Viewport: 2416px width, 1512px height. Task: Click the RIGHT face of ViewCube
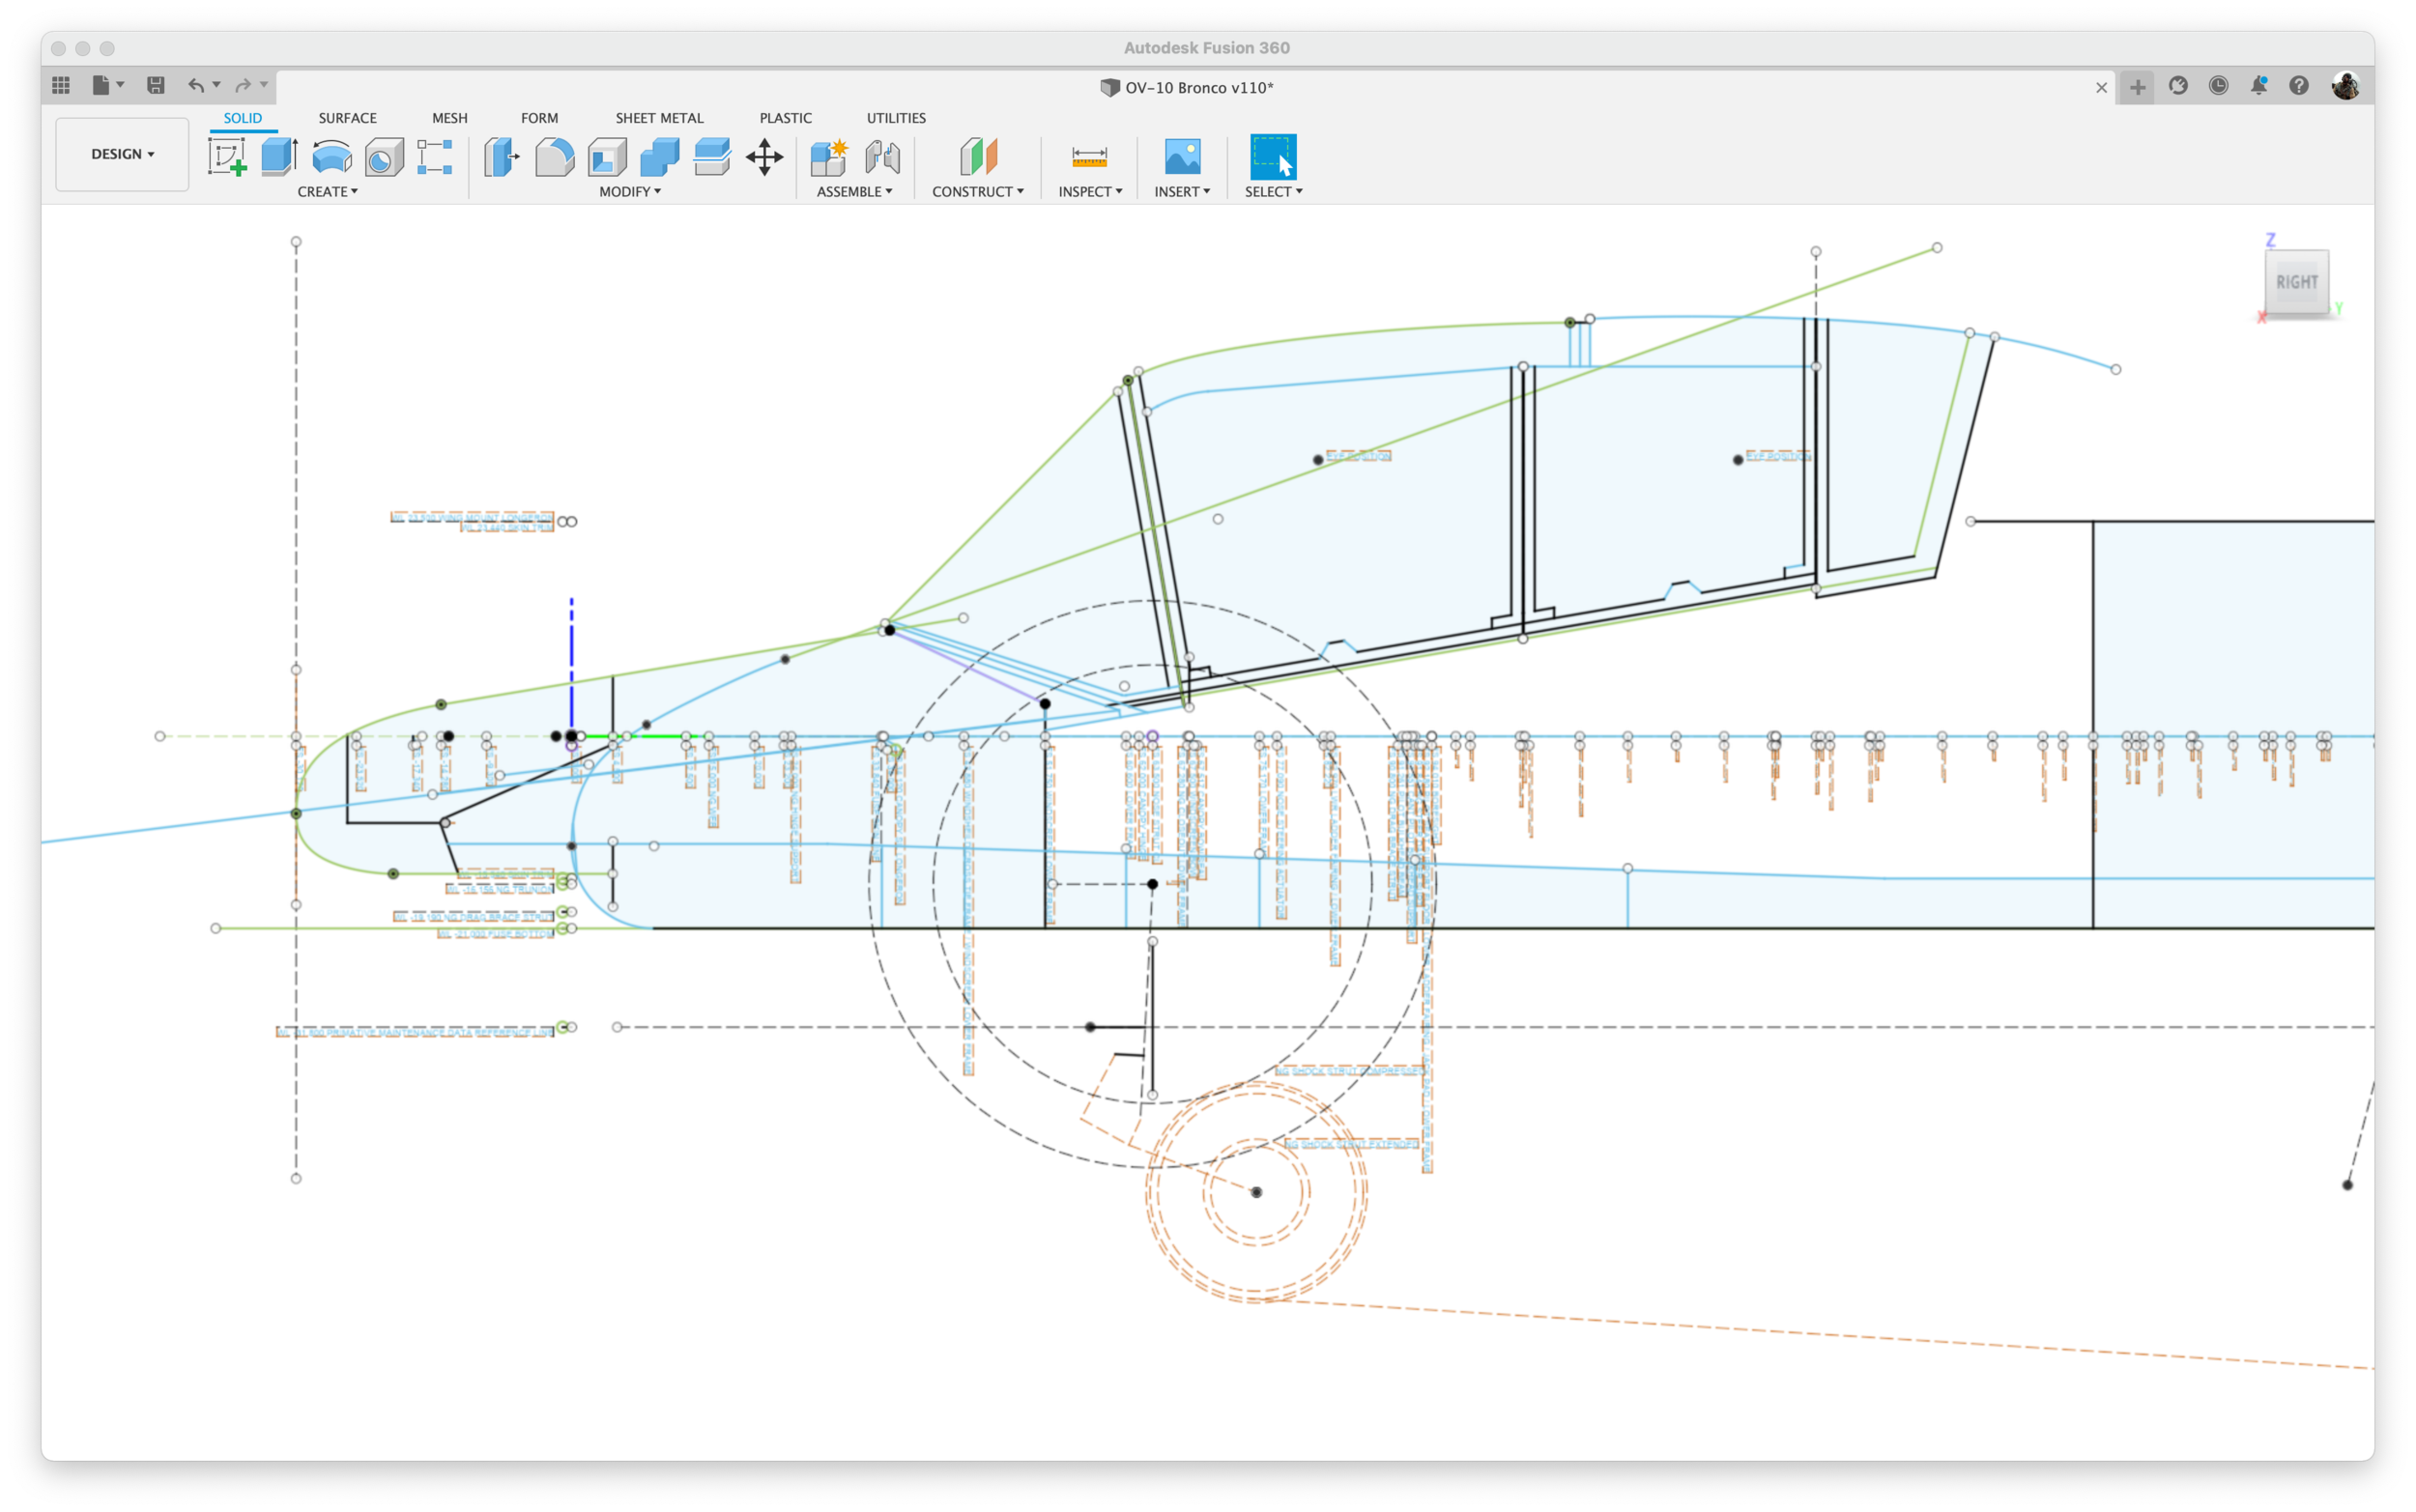[x=2296, y=282]
